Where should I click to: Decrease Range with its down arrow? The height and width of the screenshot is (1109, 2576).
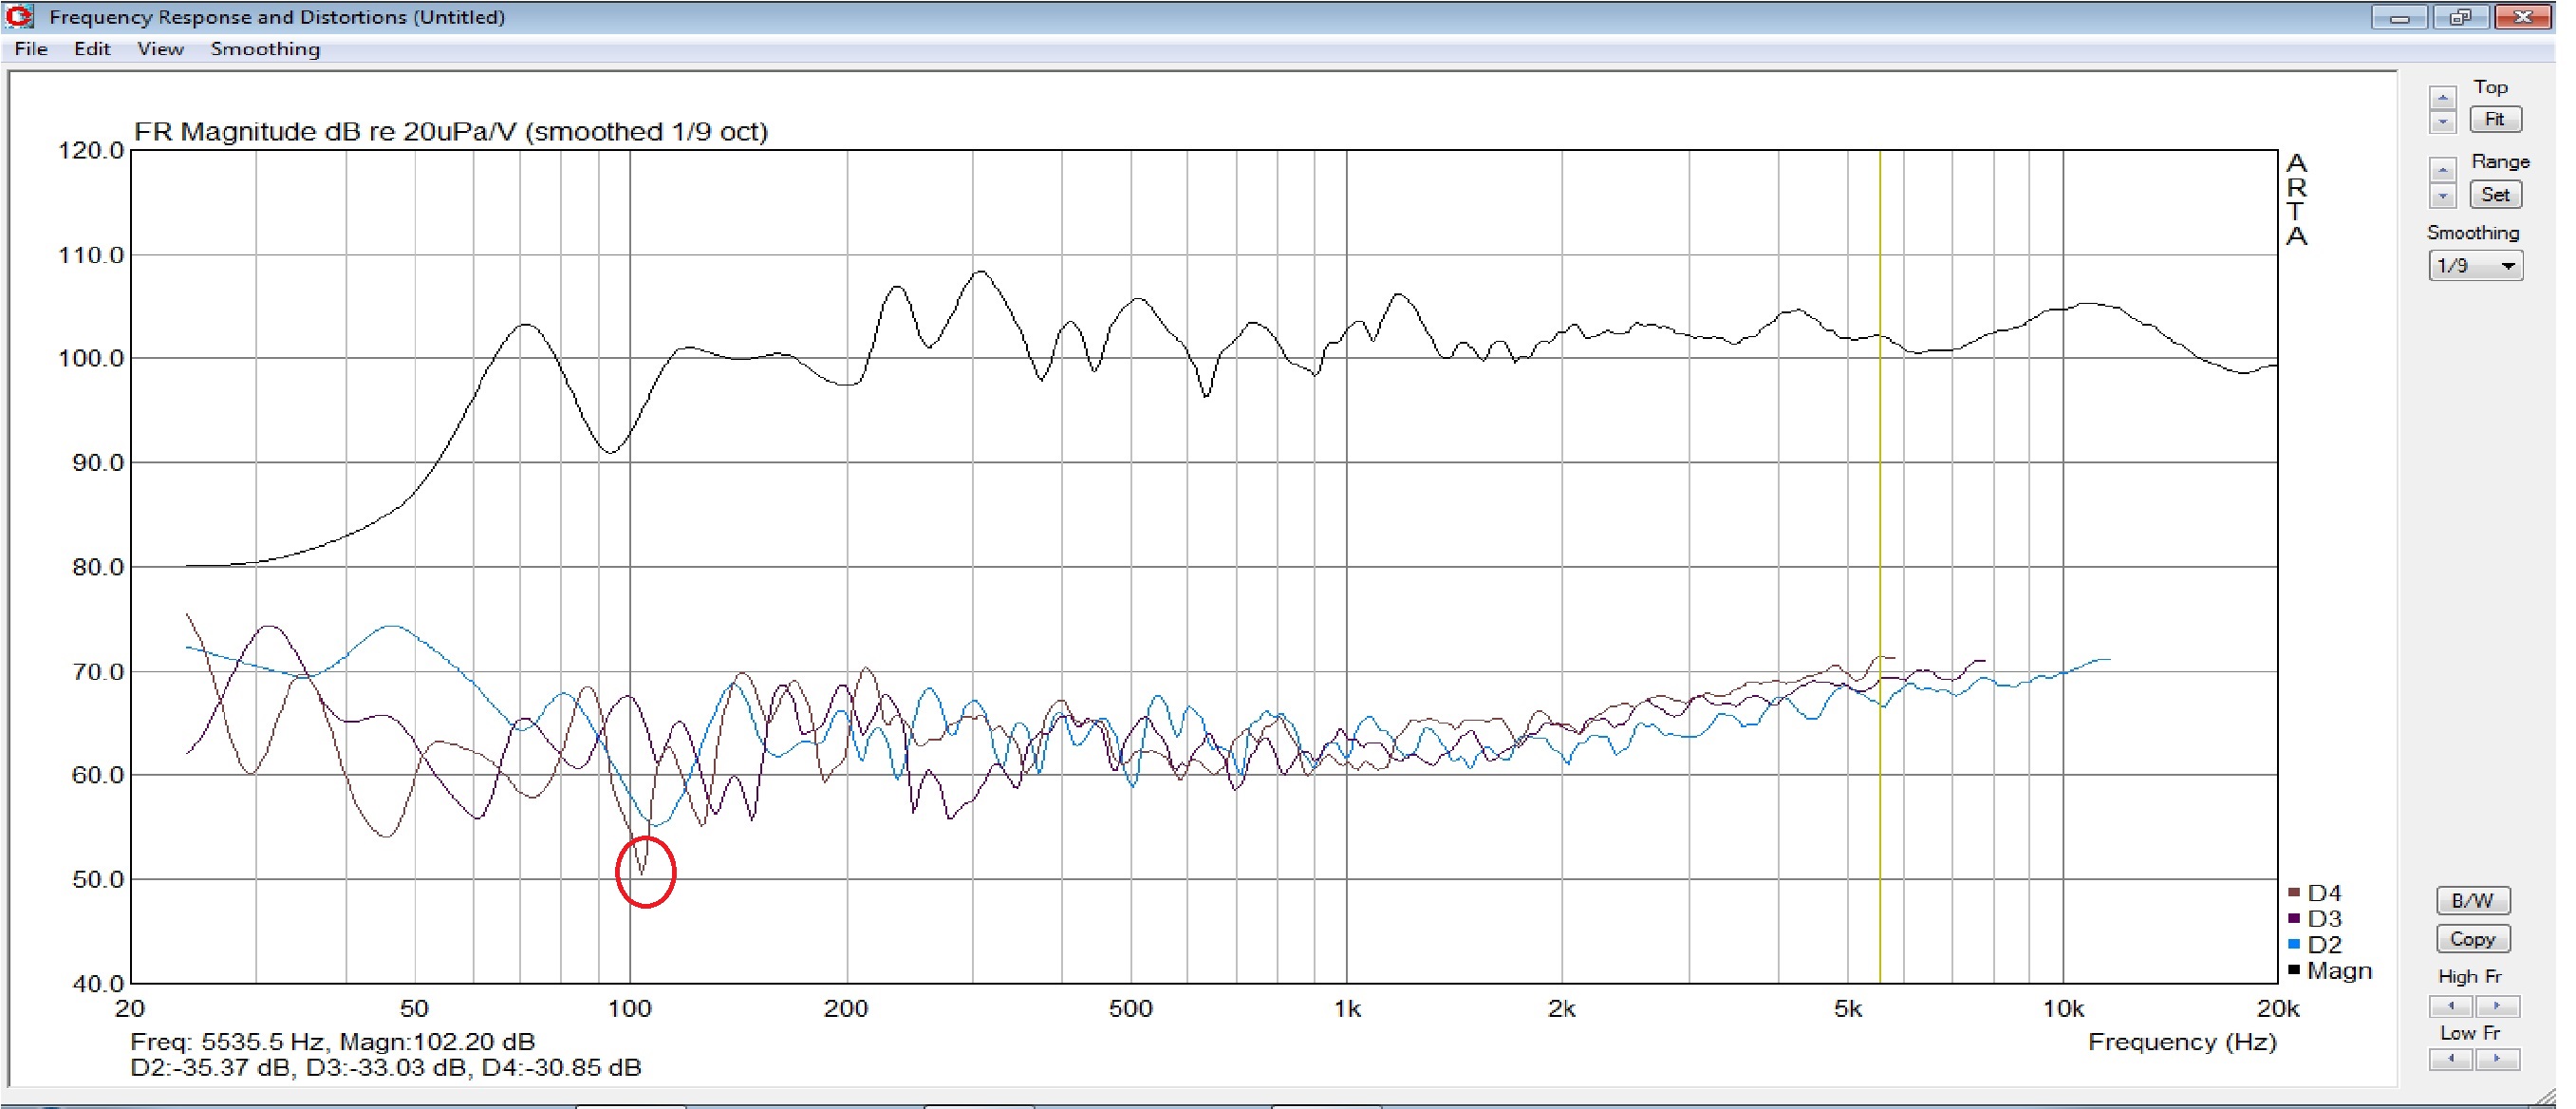[x=2442, y=196]
